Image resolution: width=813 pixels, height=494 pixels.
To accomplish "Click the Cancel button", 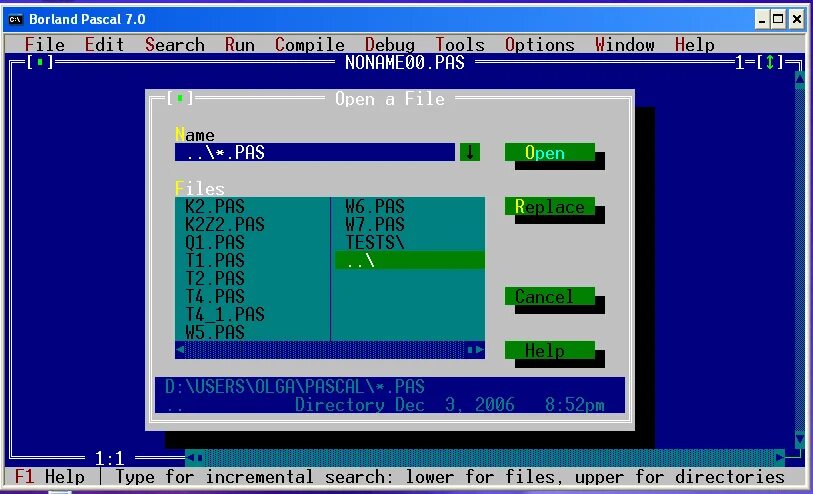I will (550, 296).
